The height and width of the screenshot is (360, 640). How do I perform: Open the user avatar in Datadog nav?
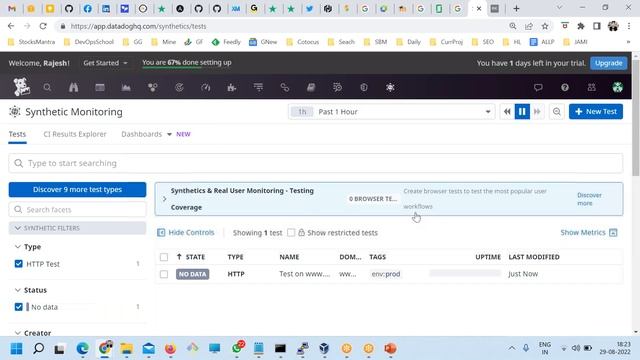click(x=618, y=87)
